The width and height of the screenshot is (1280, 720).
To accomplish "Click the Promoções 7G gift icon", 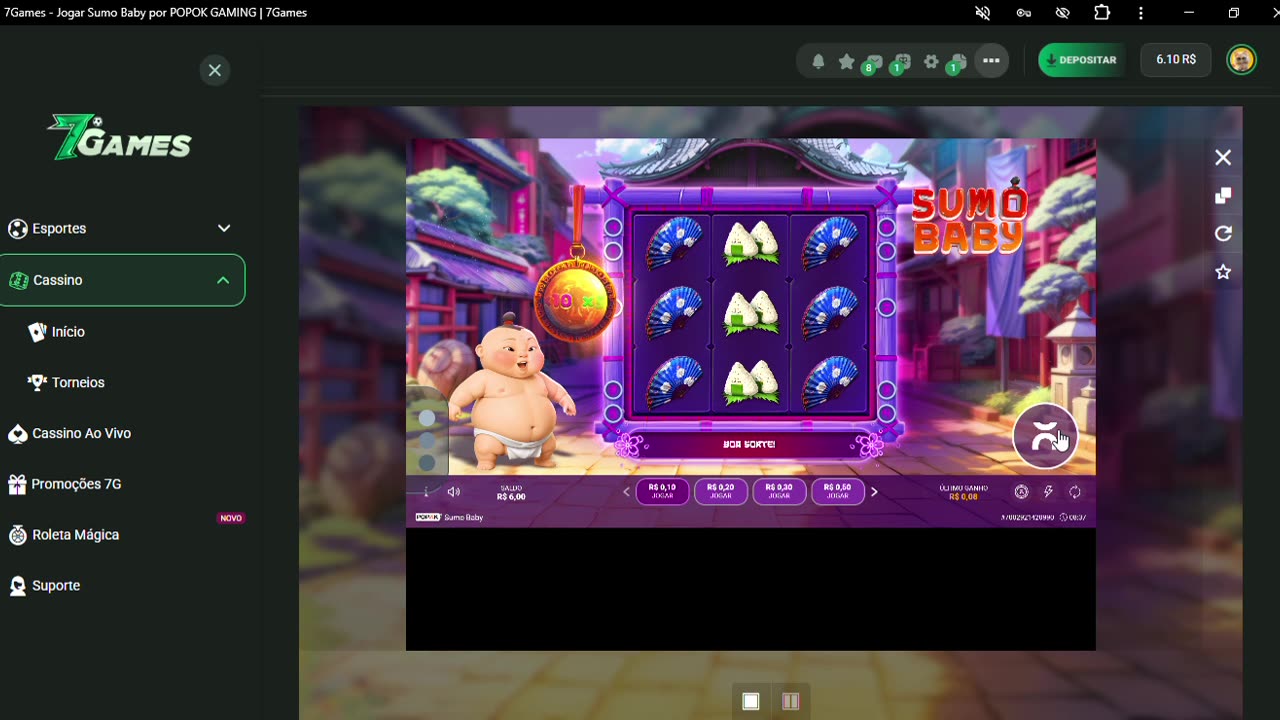I will [17, 484].
